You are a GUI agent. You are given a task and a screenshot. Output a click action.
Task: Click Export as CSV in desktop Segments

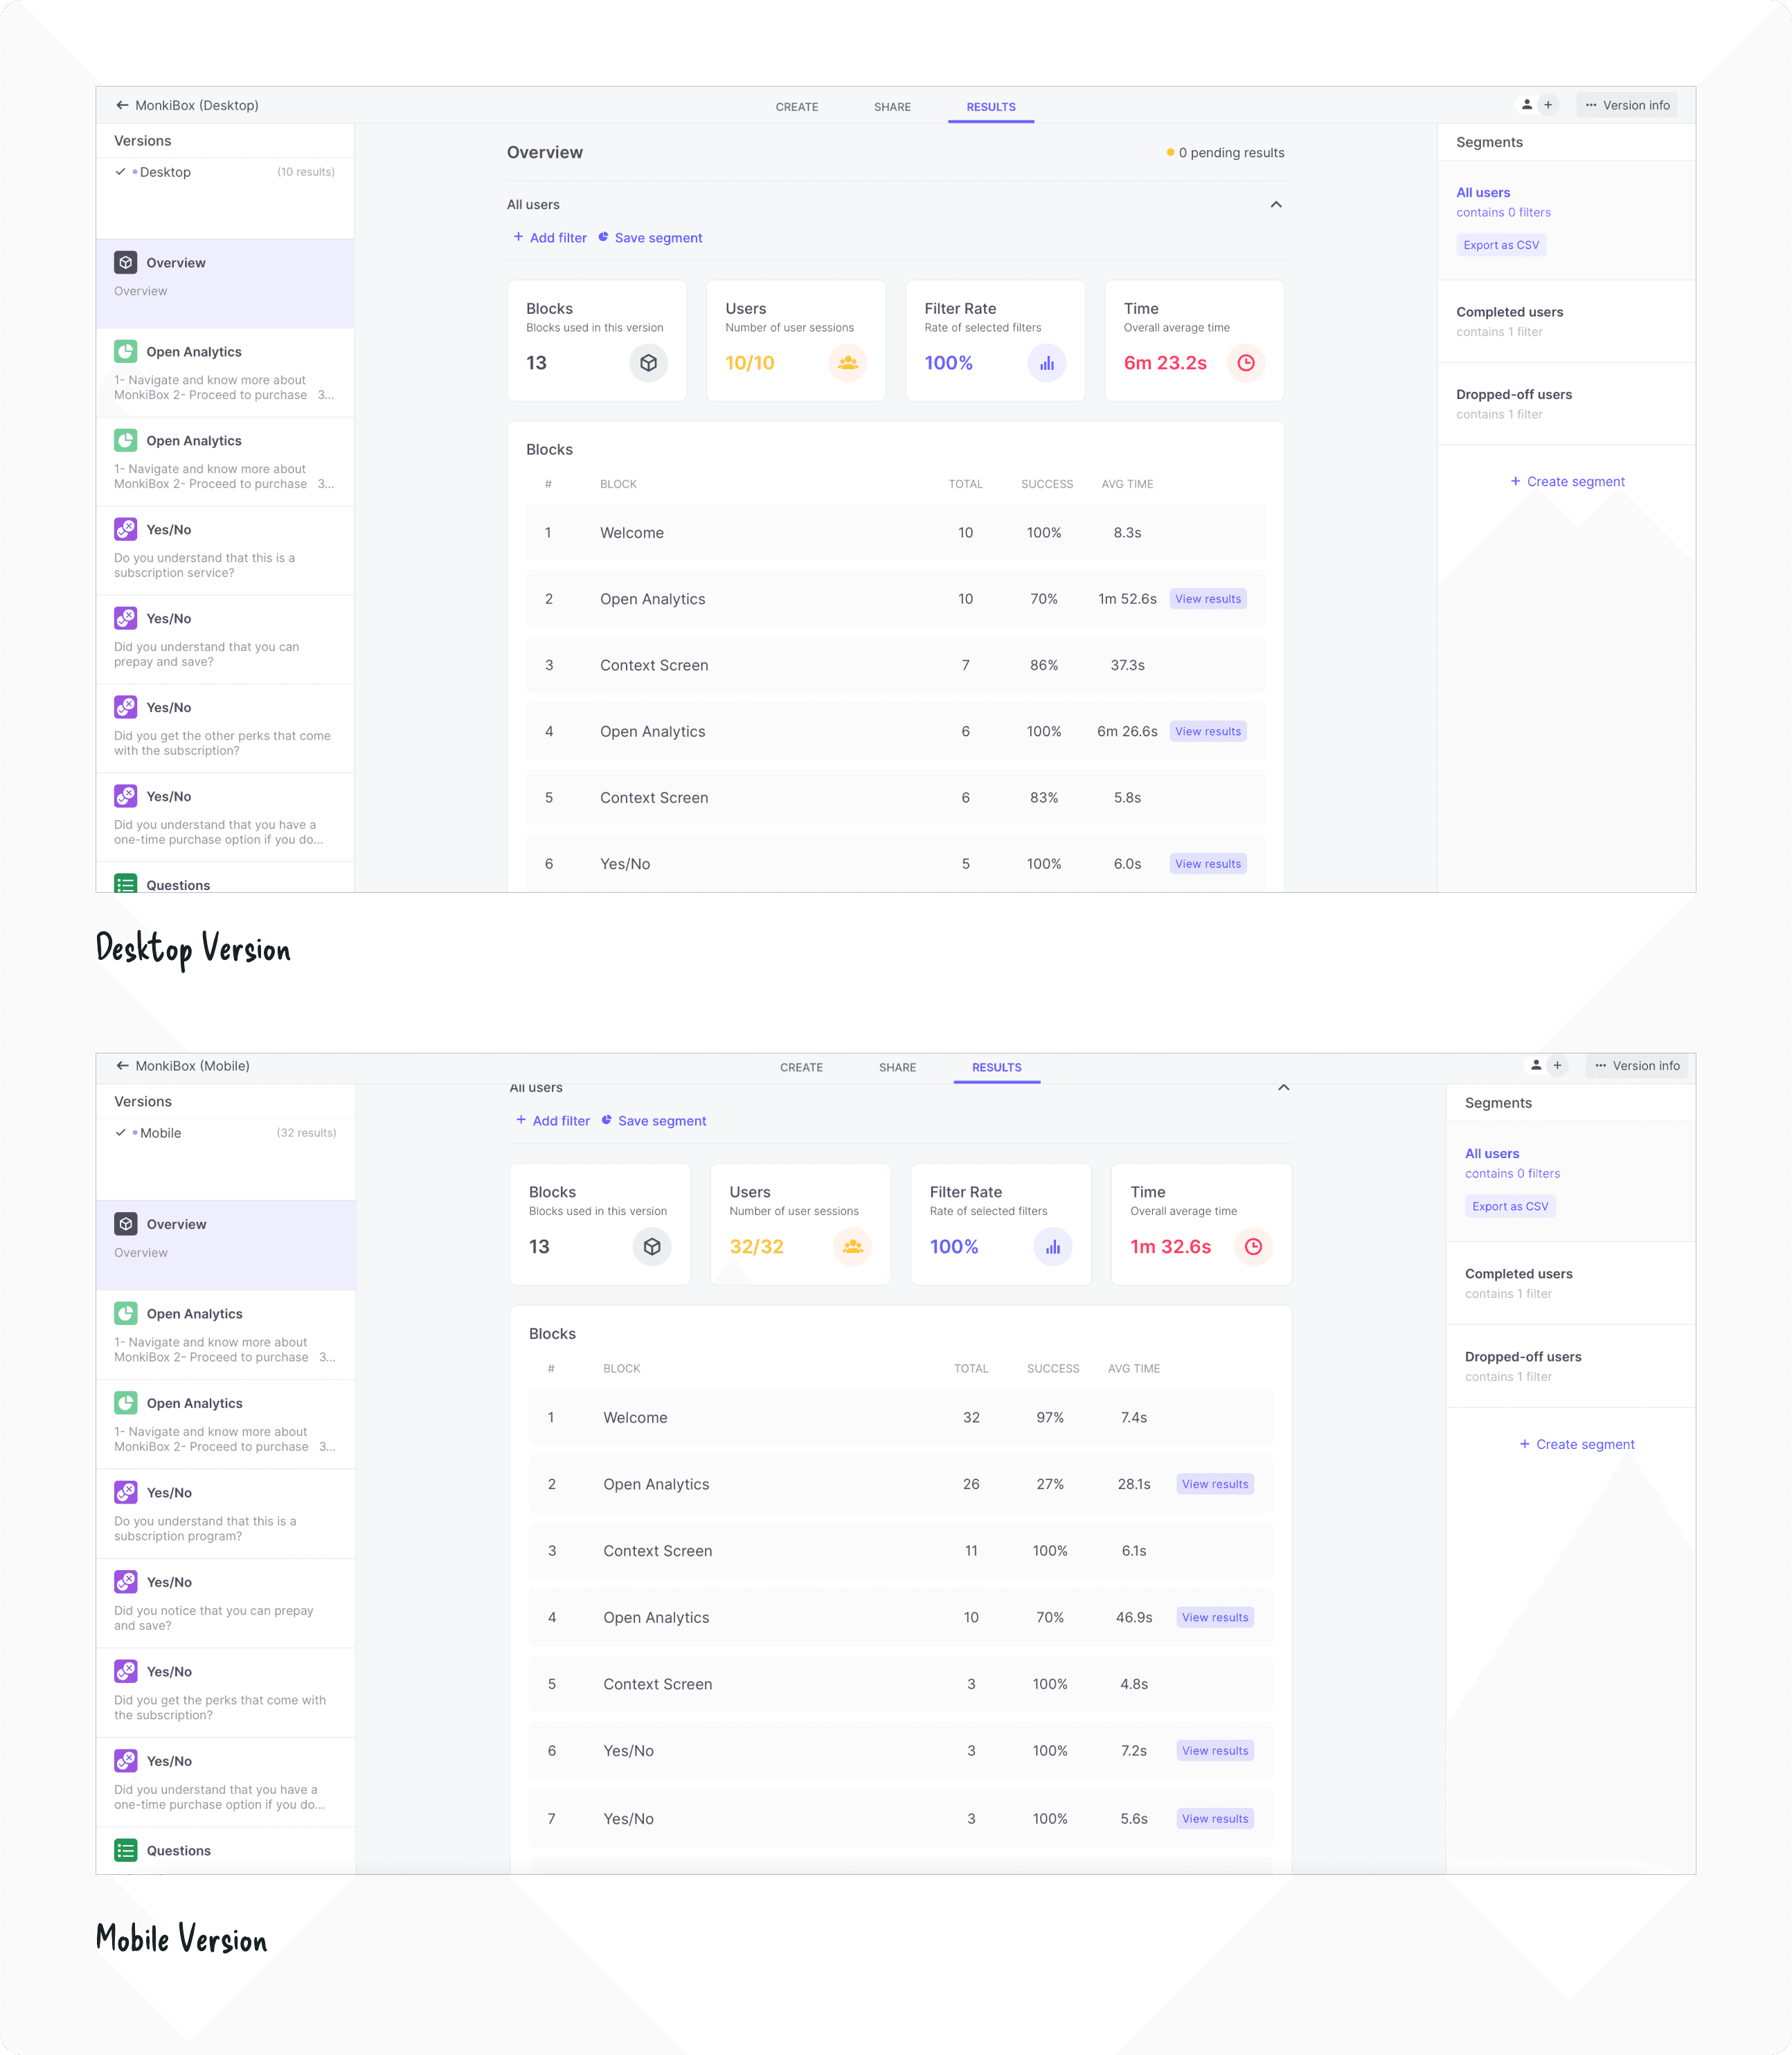coord(1501,245)
